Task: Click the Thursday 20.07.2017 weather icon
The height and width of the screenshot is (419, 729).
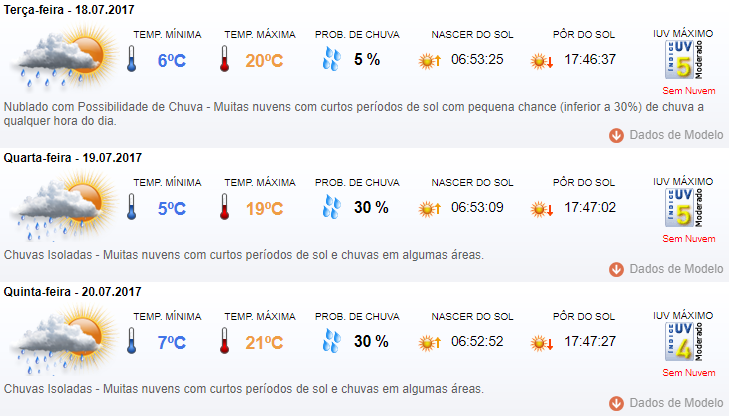Action: (x=64, y=339)
